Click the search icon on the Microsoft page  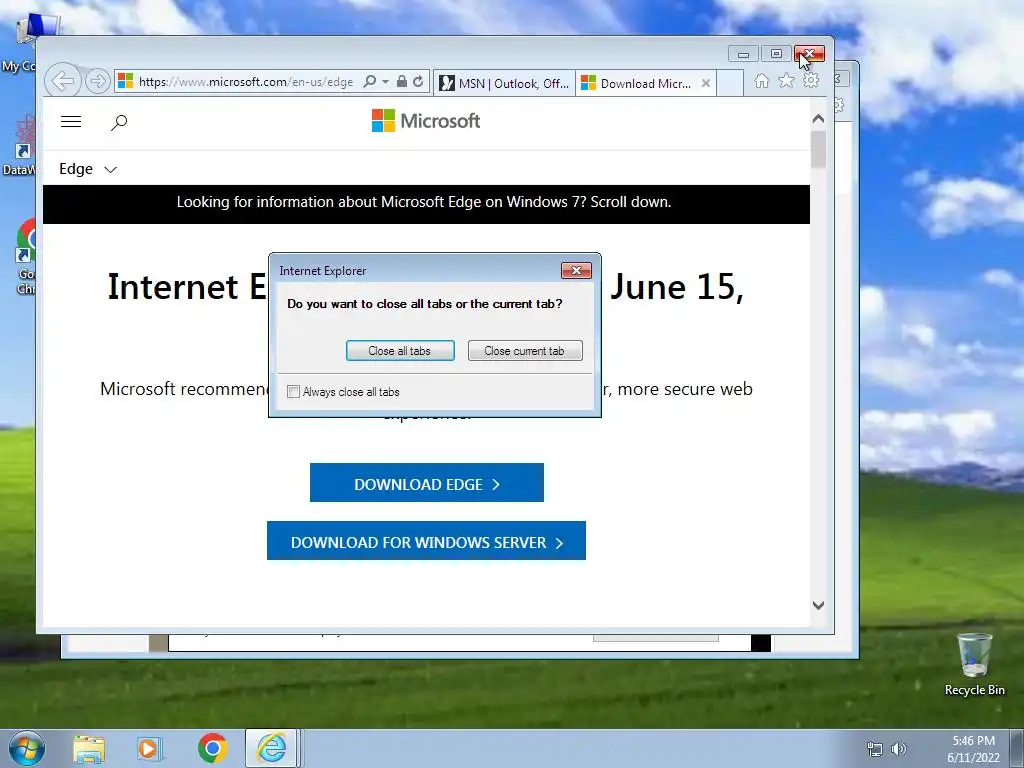click(x=119, y=122)
